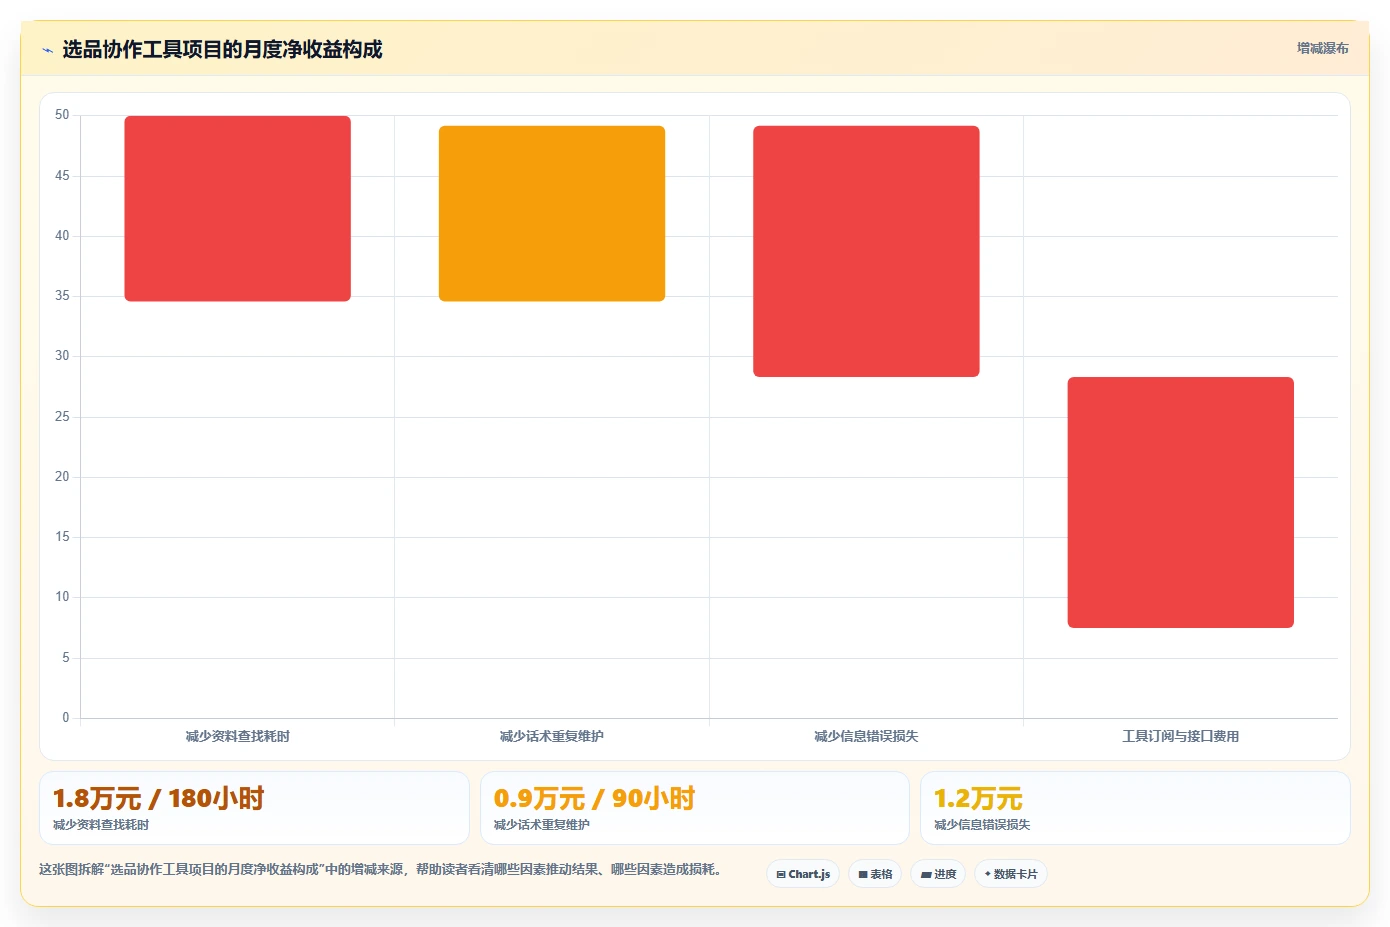
Task: Click the y-axis tick label 50
Action: click(x=62, y=115)
